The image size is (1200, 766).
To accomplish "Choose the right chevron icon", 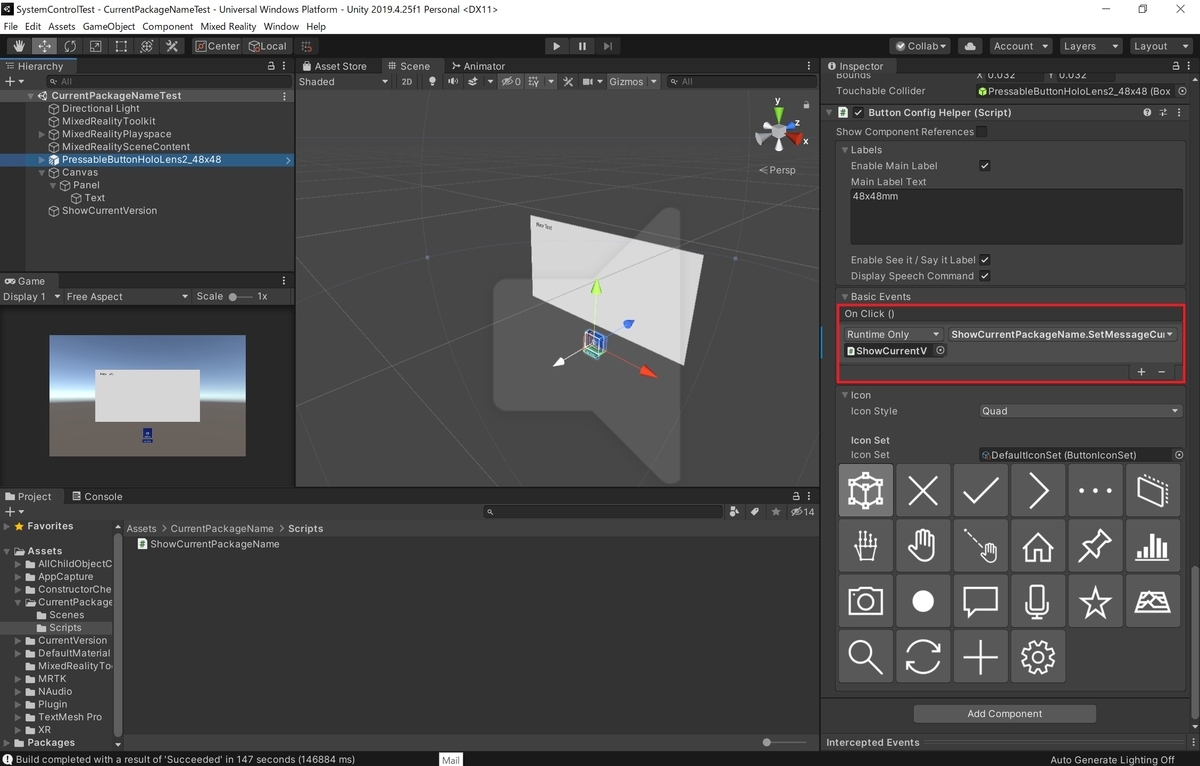I will tap(1038, 490).
